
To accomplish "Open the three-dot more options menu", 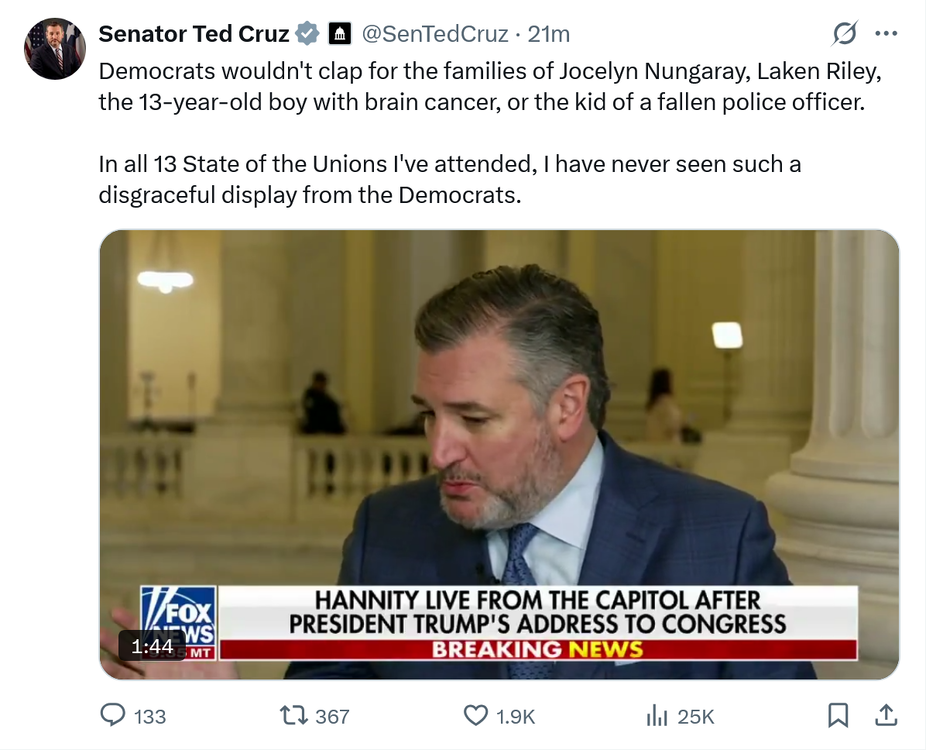I will pyautogui.click(x=886, y=34).
